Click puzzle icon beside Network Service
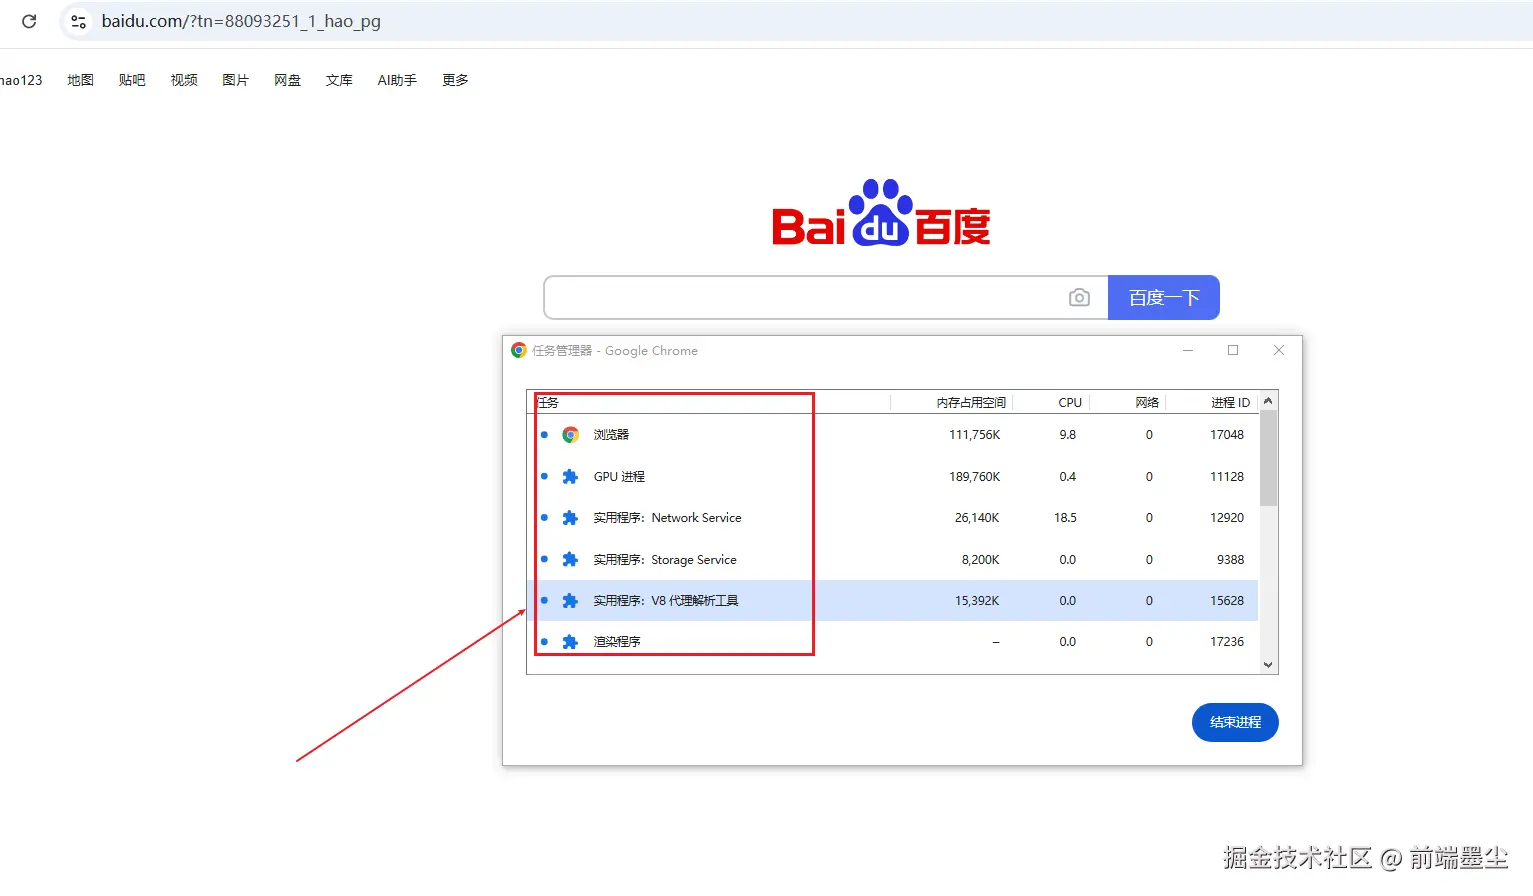Image resolution: width=1533 pixels, height=896 pixels. (x=570, y=518)
